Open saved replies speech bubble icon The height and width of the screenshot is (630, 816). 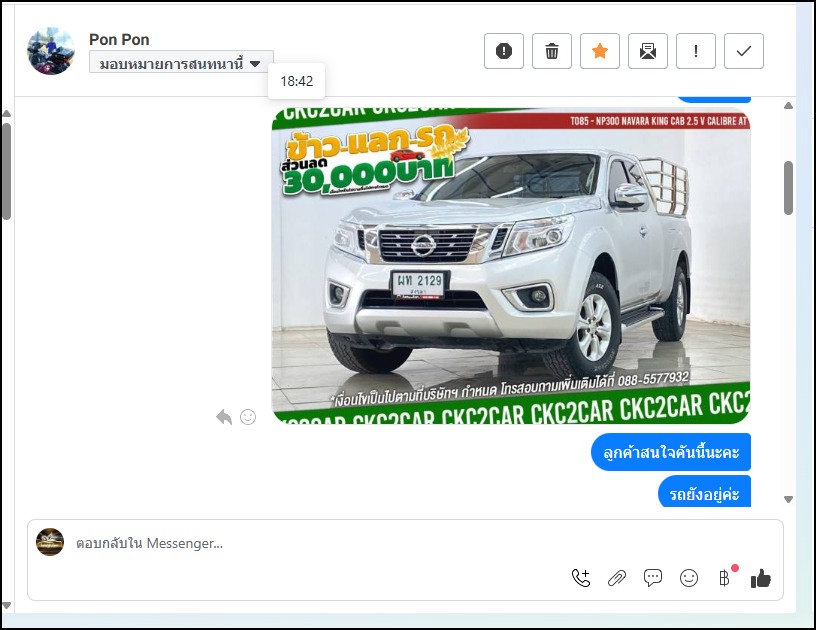pyautogui.click(x=653, y=578)
